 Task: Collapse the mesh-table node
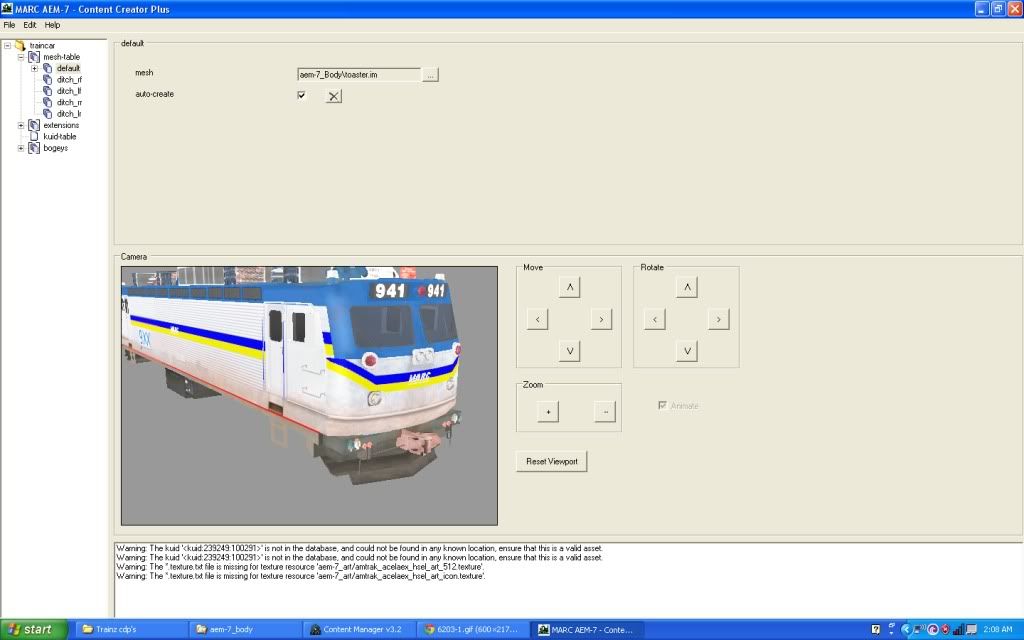21,57
